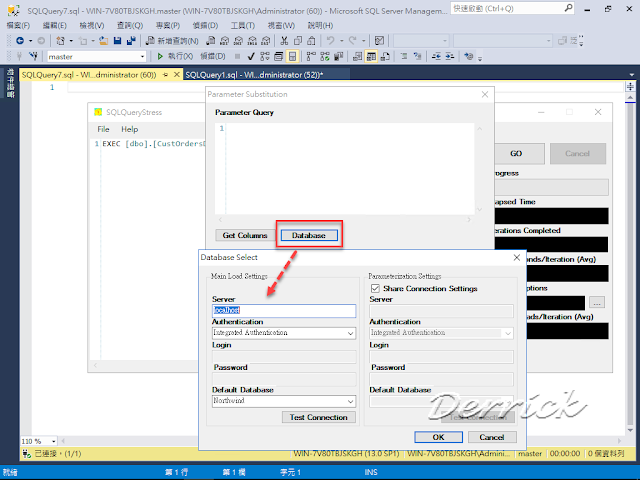Open the 檔案(F) menu

pyautogui.click(x=18, y=25)
